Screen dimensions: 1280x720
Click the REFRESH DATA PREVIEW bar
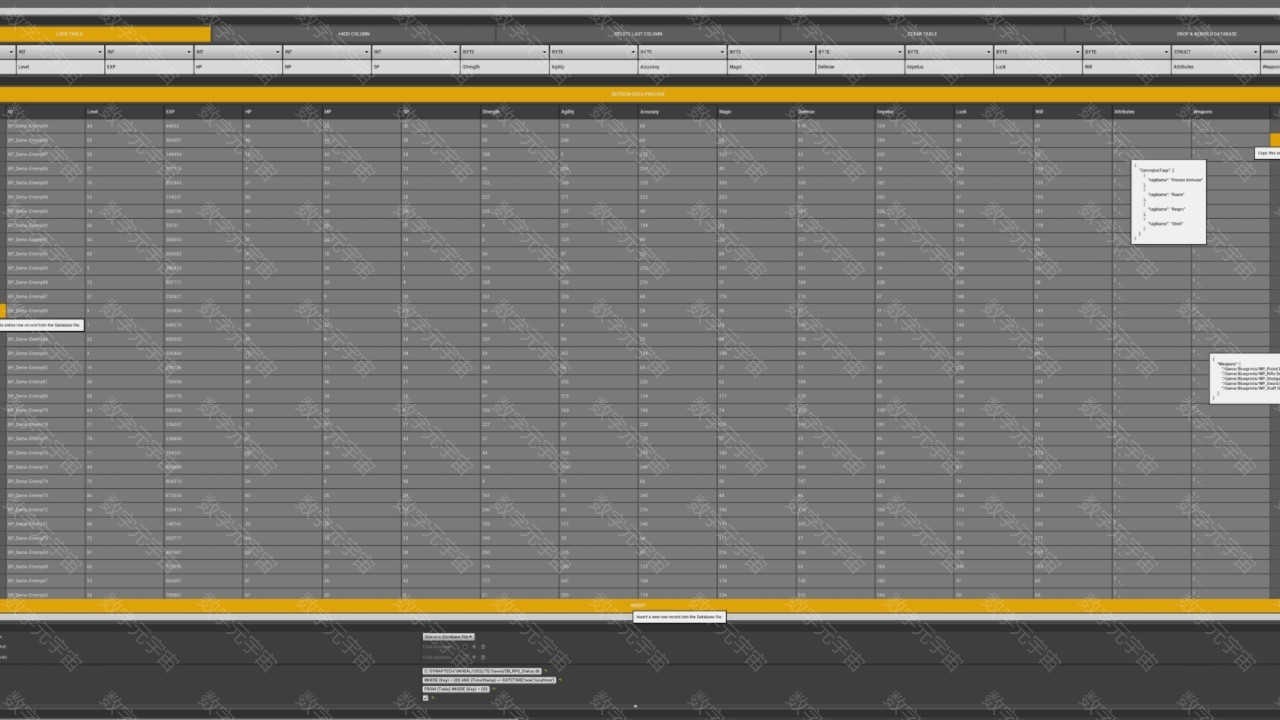[638, 94]
